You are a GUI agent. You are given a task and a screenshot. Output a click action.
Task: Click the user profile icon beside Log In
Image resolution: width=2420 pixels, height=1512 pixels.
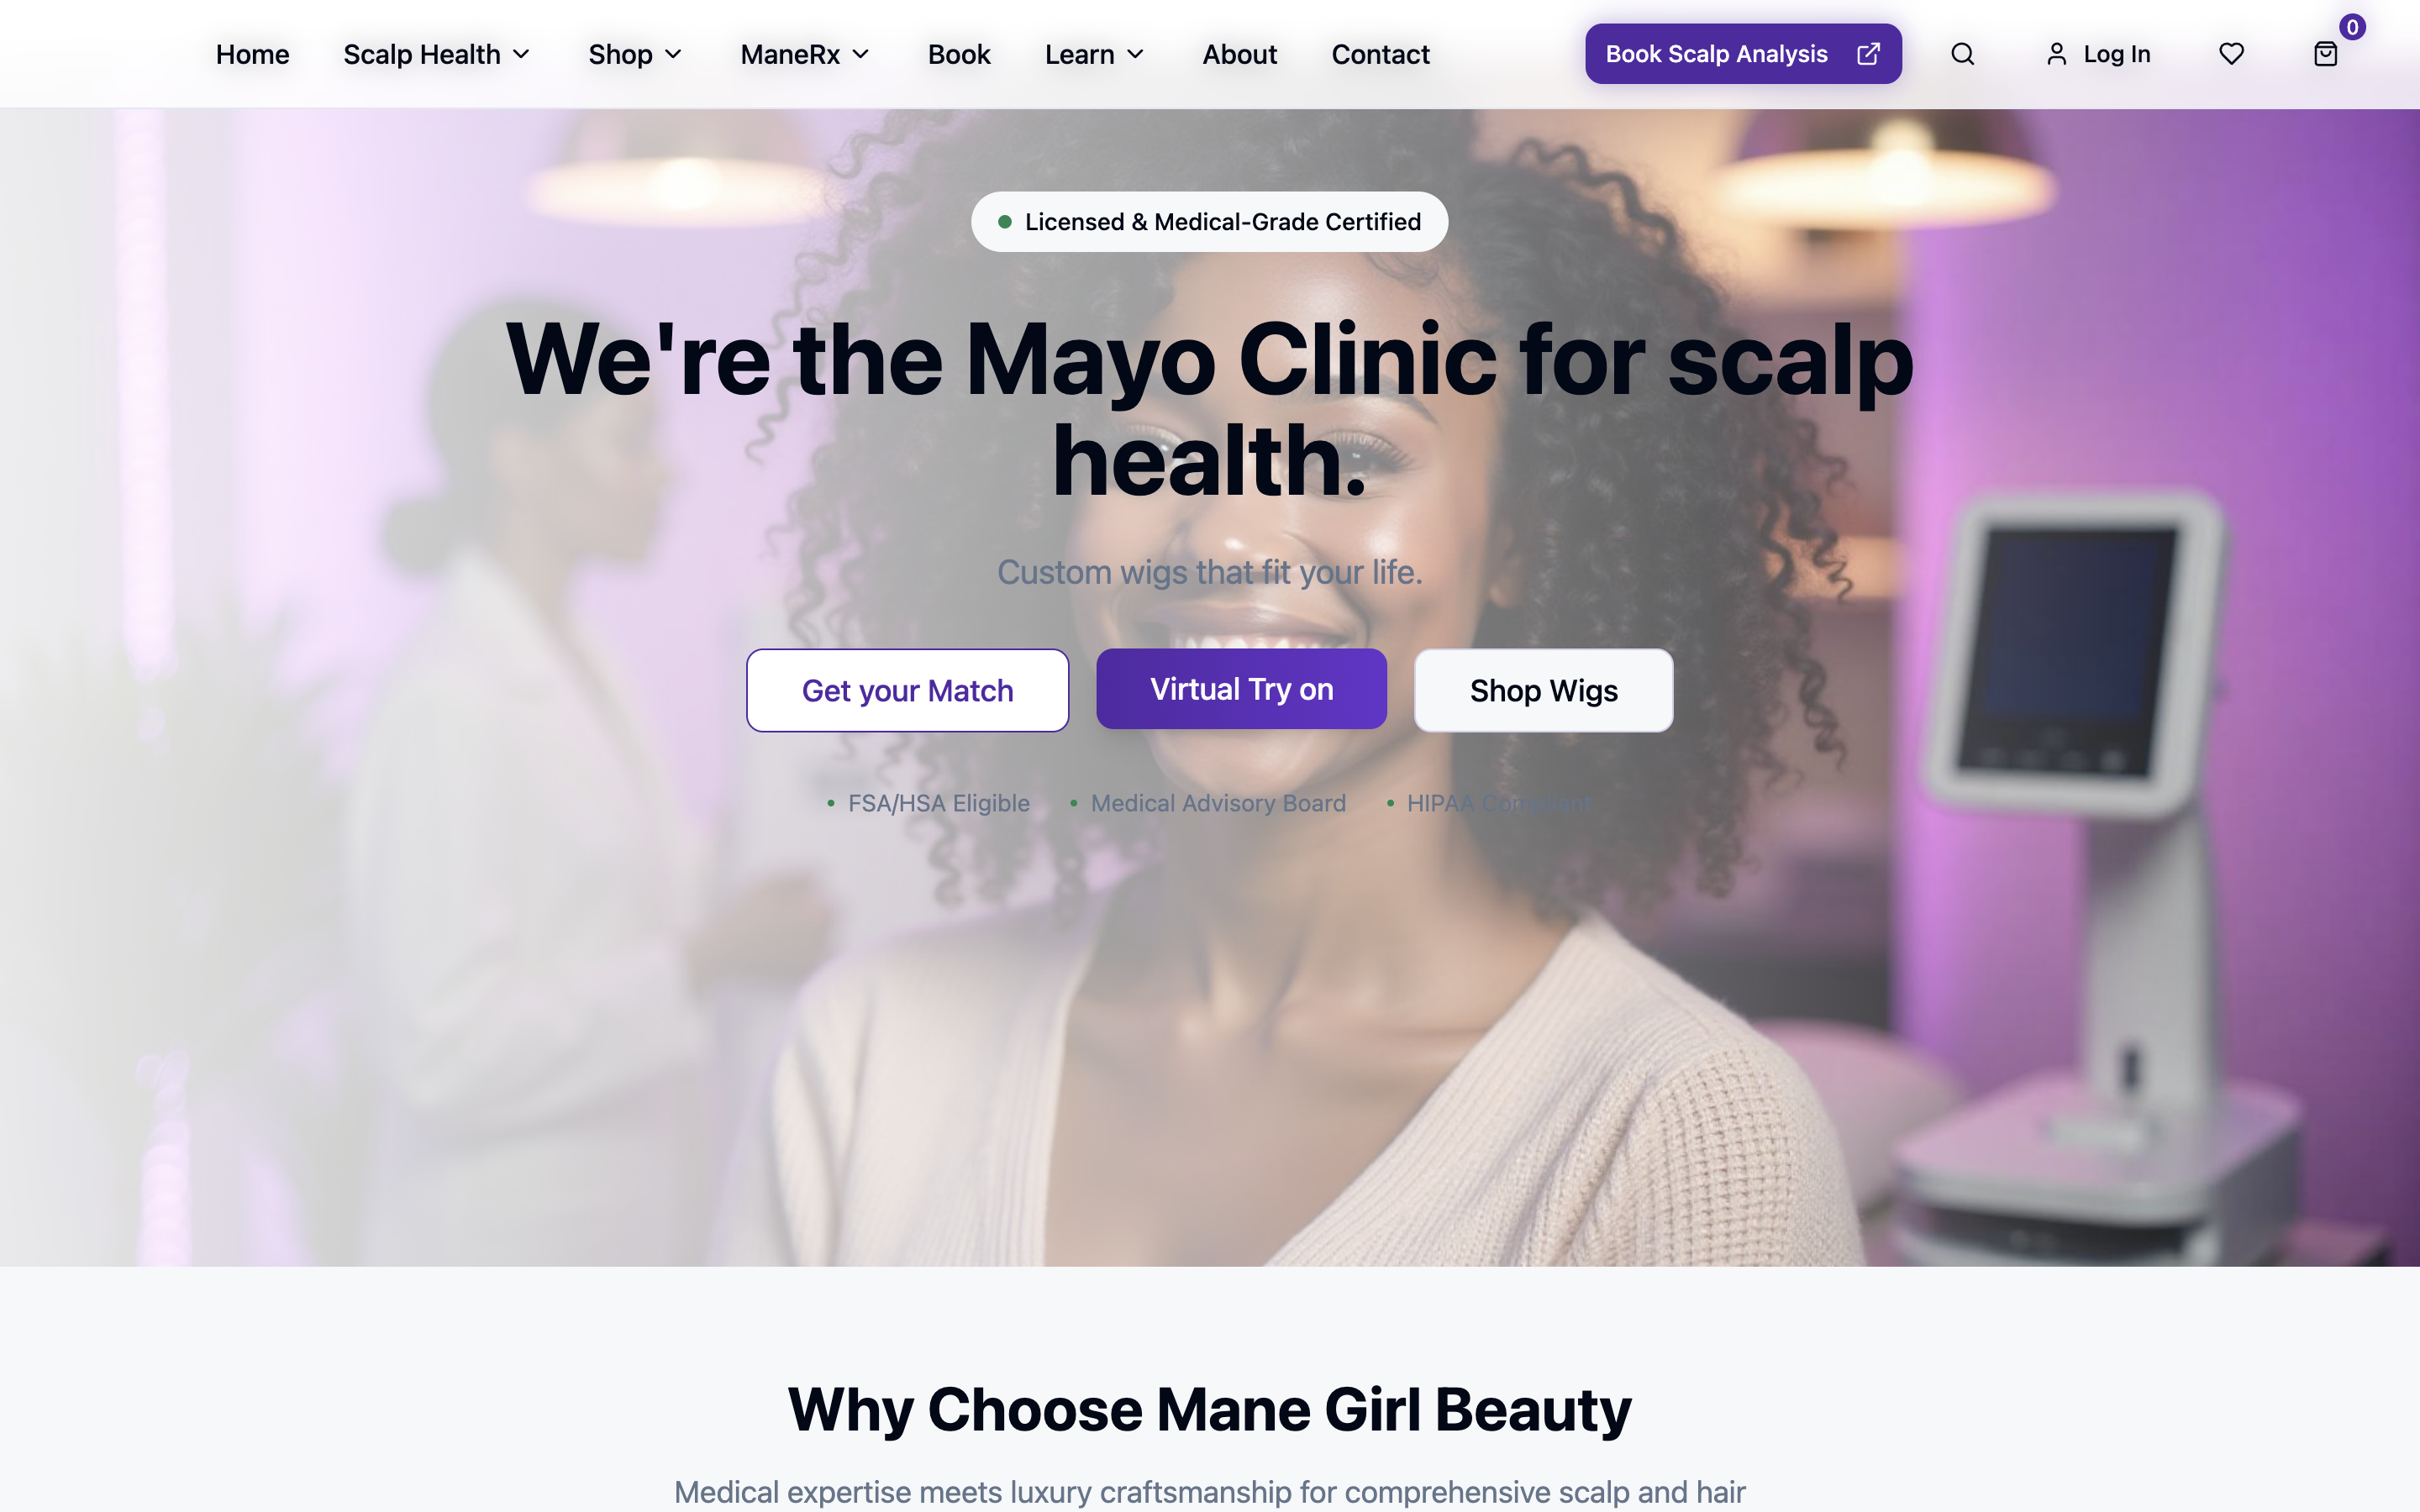click(x=2056, y=54)
